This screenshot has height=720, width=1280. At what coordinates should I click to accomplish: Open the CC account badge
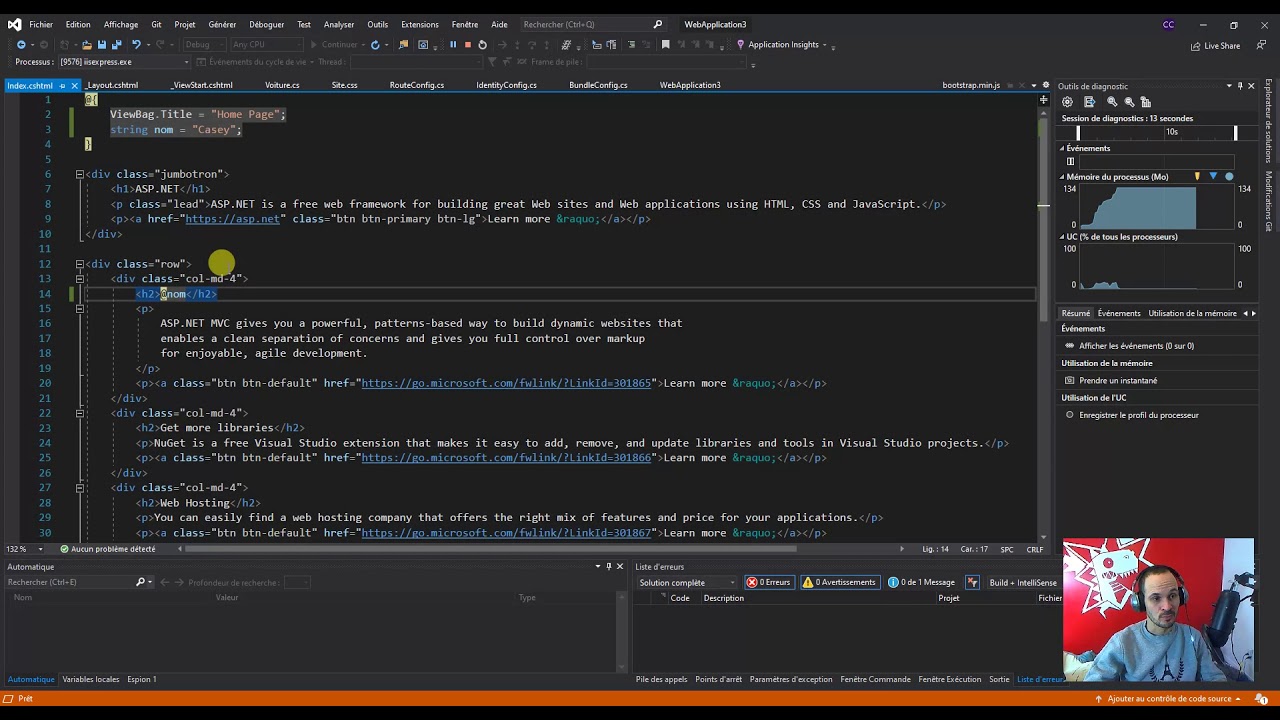tap(1168, 24)
